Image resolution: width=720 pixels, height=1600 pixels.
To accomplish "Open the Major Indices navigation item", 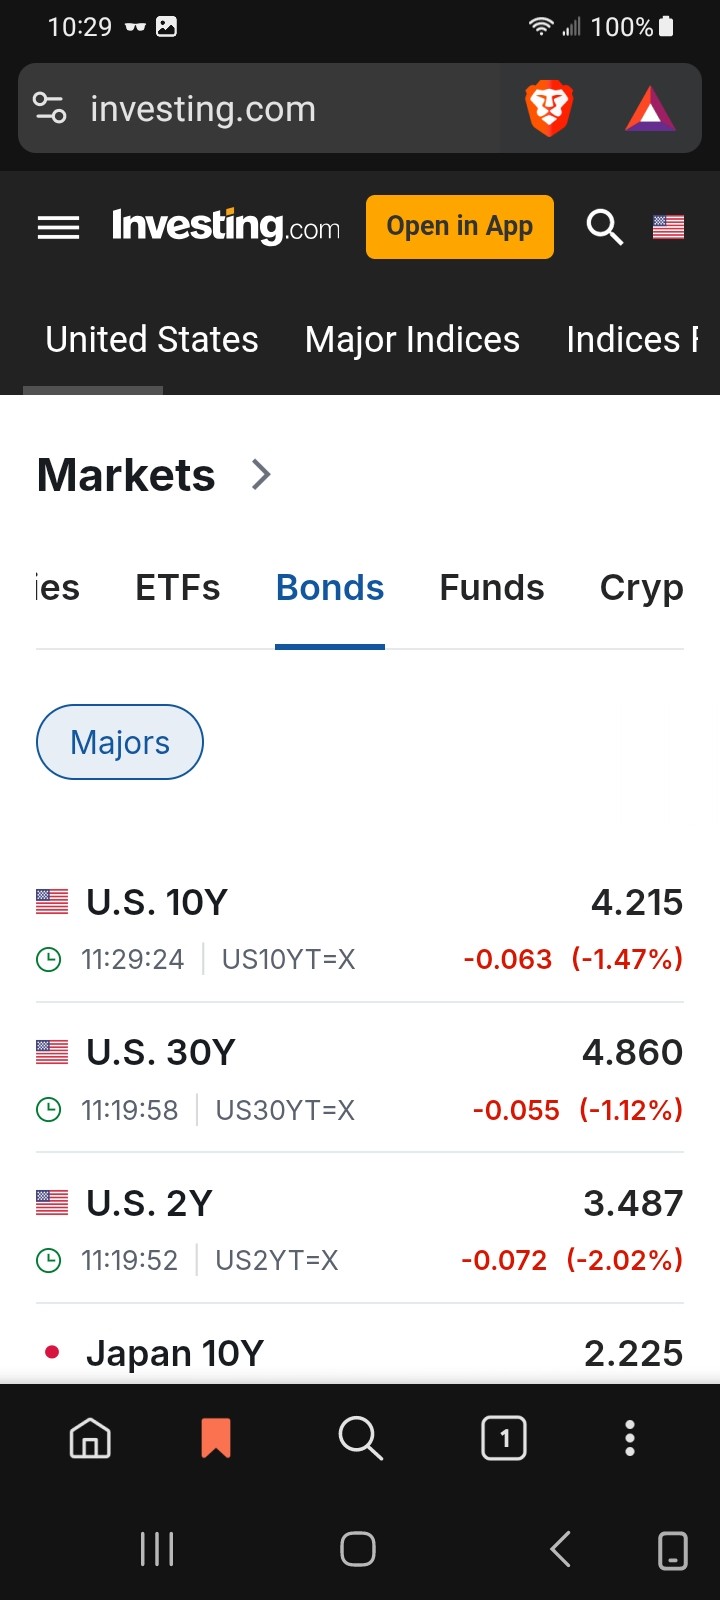I will pos(412,340).
